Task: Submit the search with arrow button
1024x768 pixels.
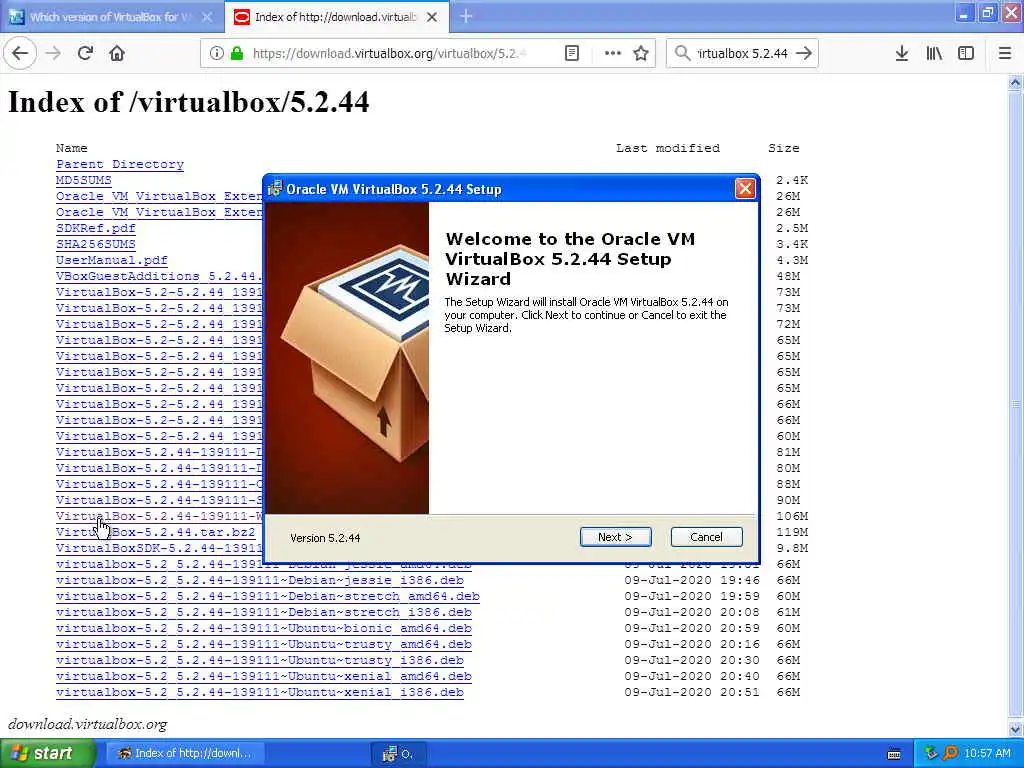Action: (805, 54)
